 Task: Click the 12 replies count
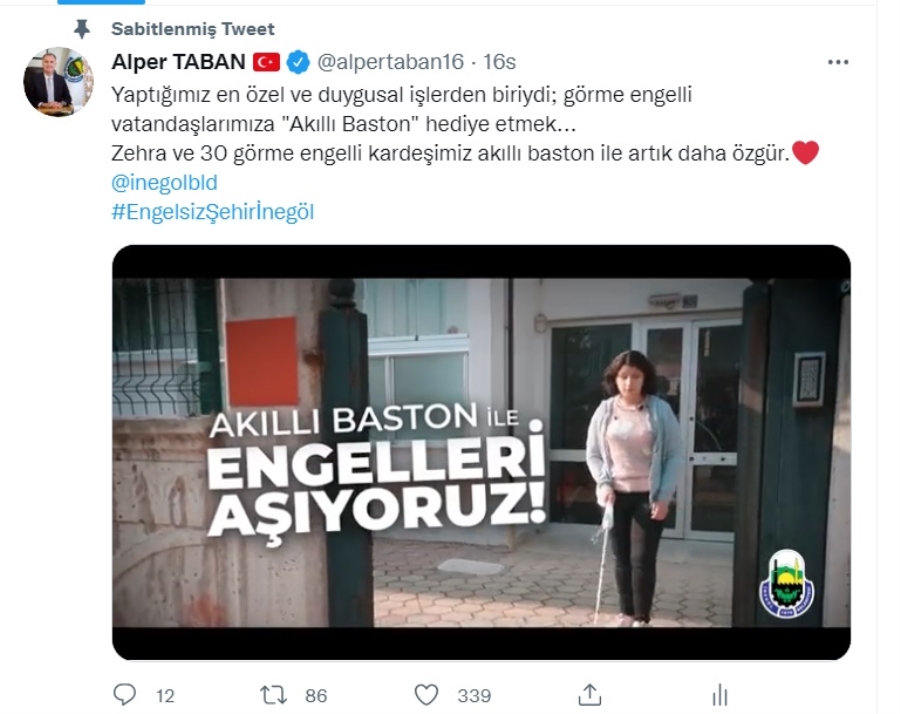coord(165,696)
